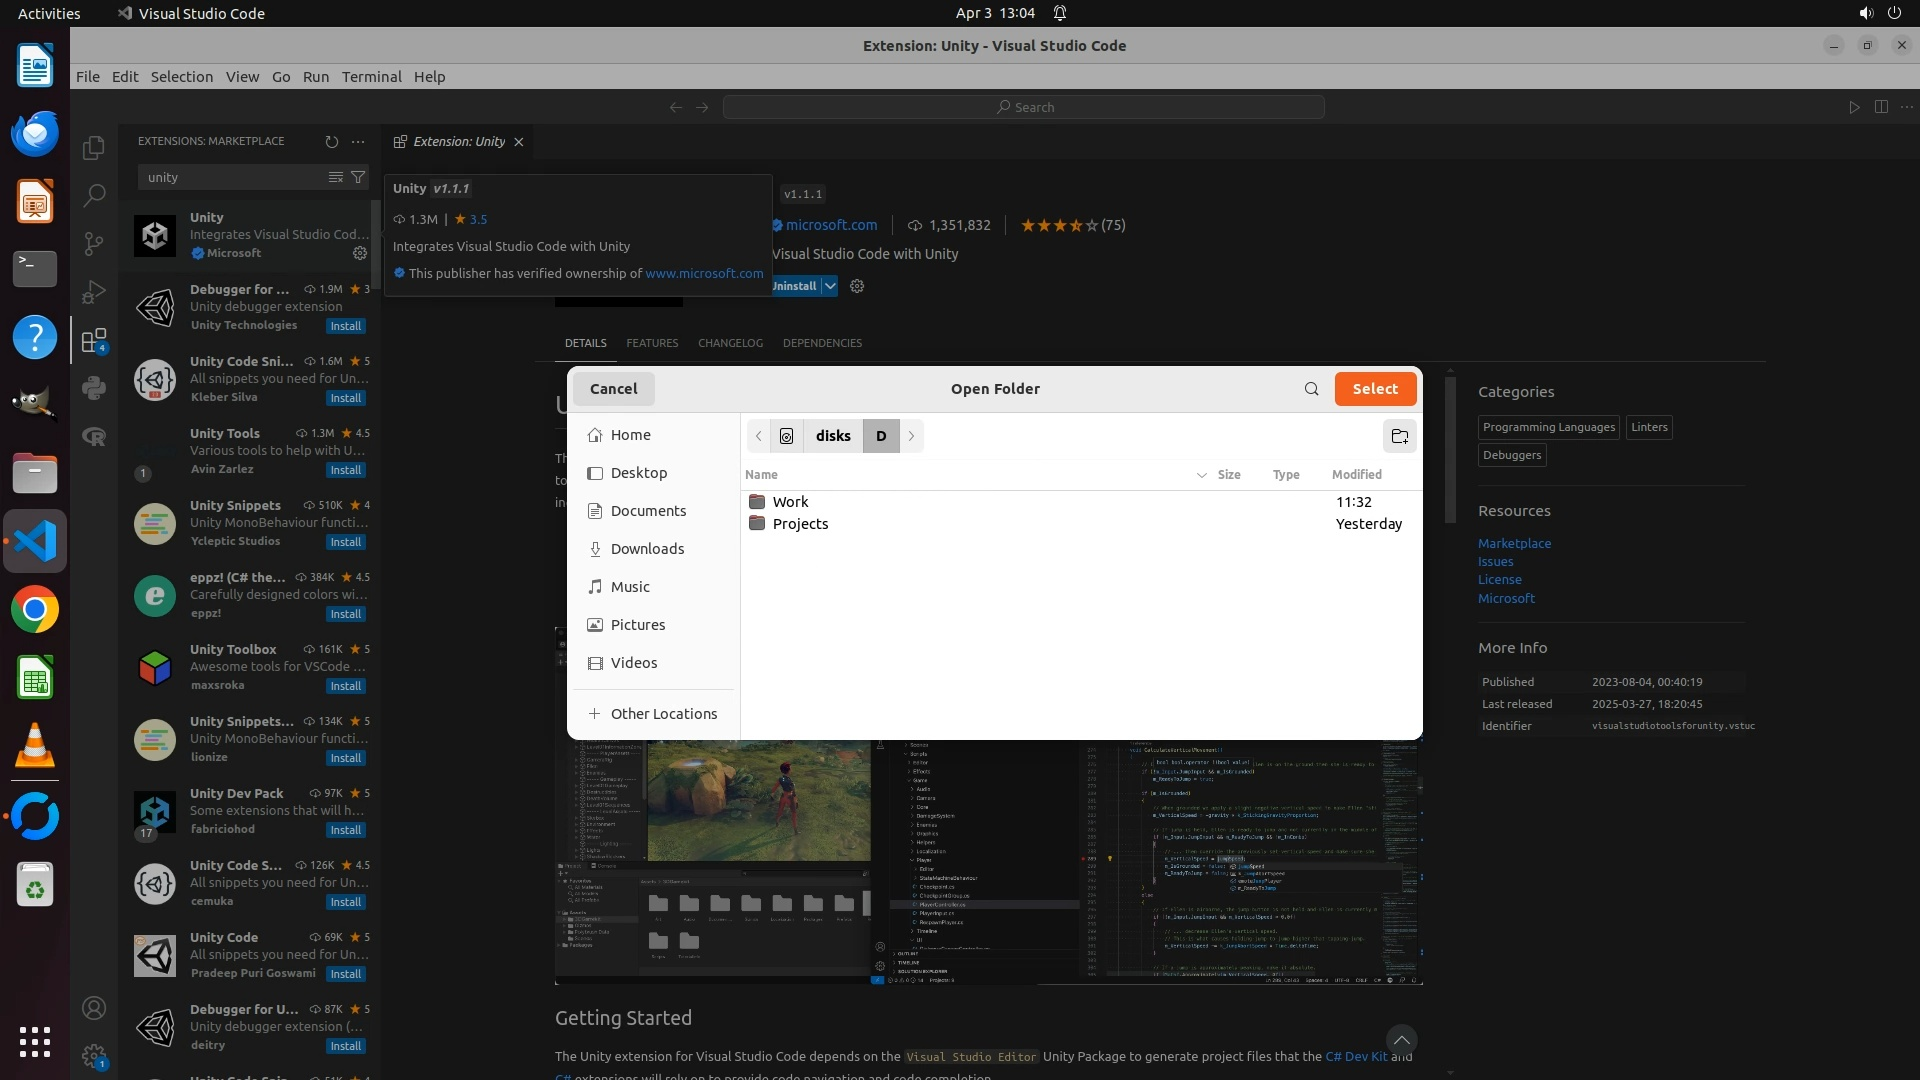The image size is (1920, 1080).
Task: Cancel the Open Folder dialog
Action: [613, 389]
